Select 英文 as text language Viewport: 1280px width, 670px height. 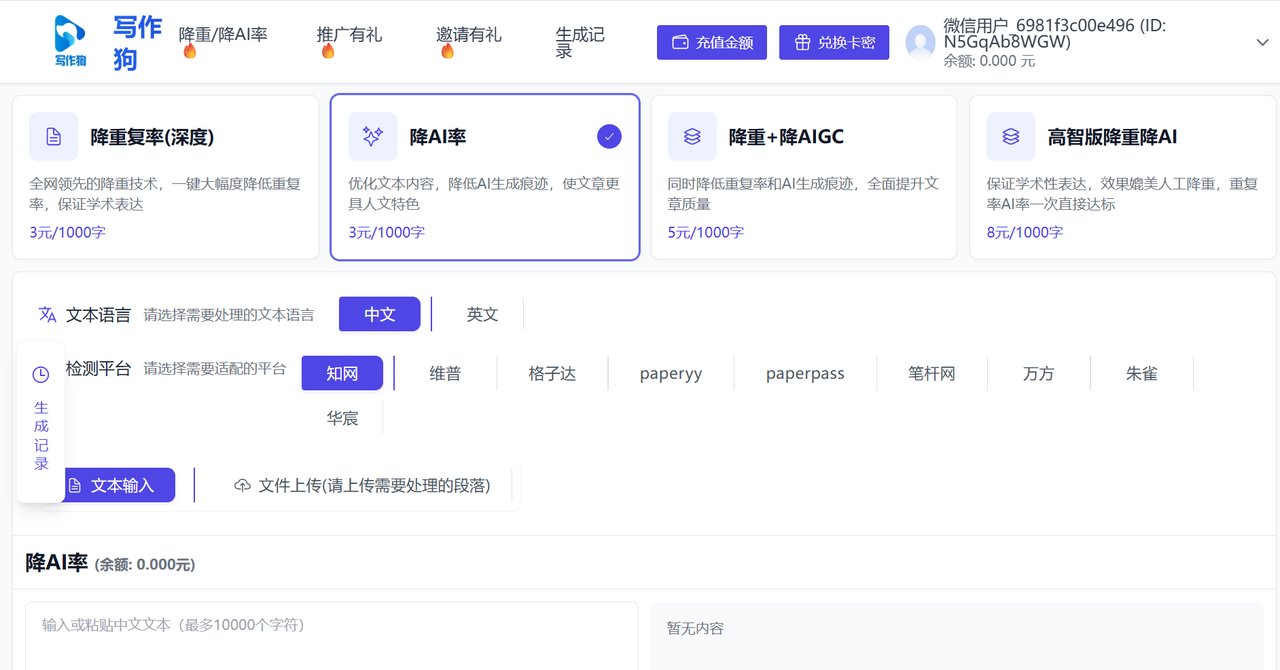[482, 314]
